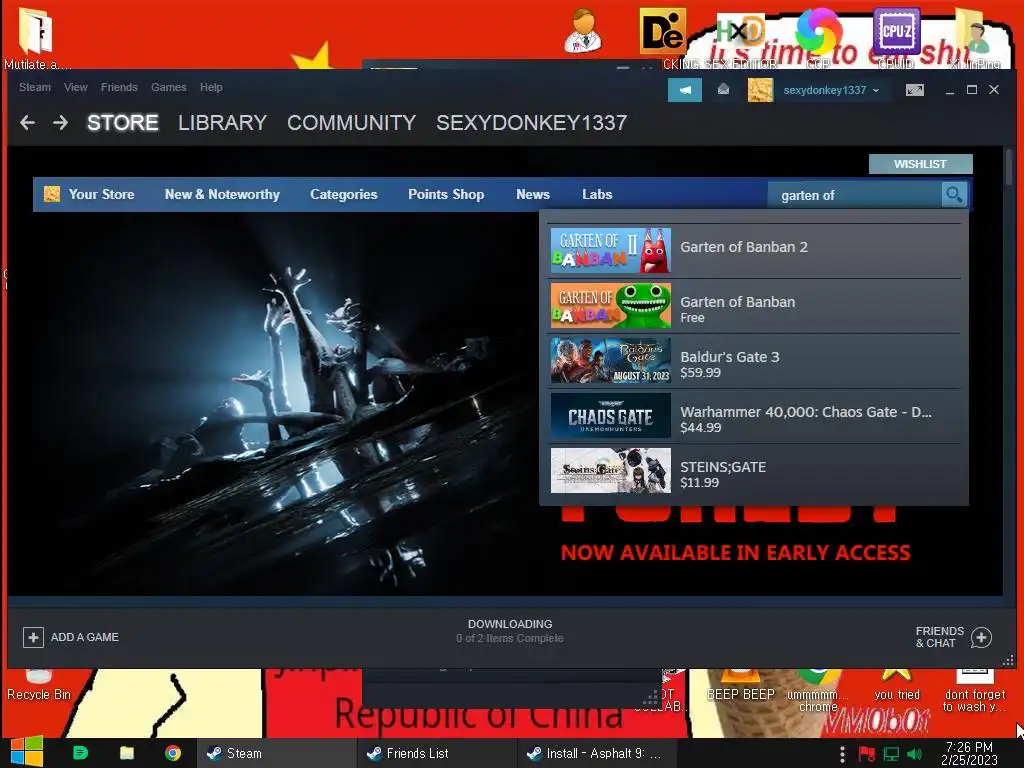This screenshot has width=1024, height=768.
Task: Open the green chat app in taskbar
Action: [x=80, y=753]
